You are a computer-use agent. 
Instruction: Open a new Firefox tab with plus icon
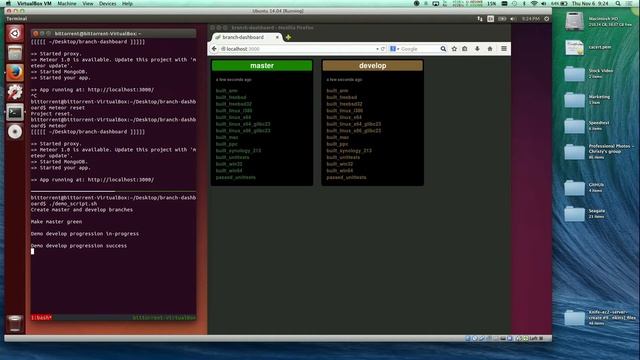coord(288,37)
